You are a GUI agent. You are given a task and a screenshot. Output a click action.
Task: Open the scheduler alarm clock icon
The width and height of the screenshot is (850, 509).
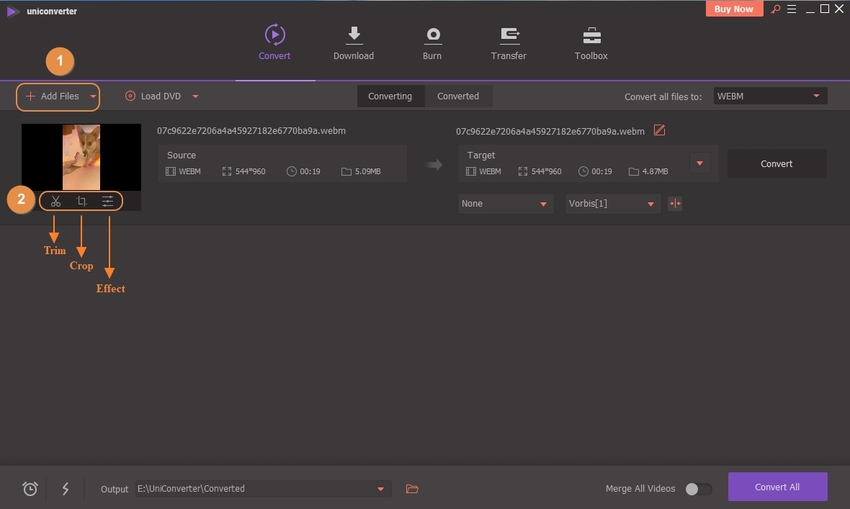click(30, 489)
